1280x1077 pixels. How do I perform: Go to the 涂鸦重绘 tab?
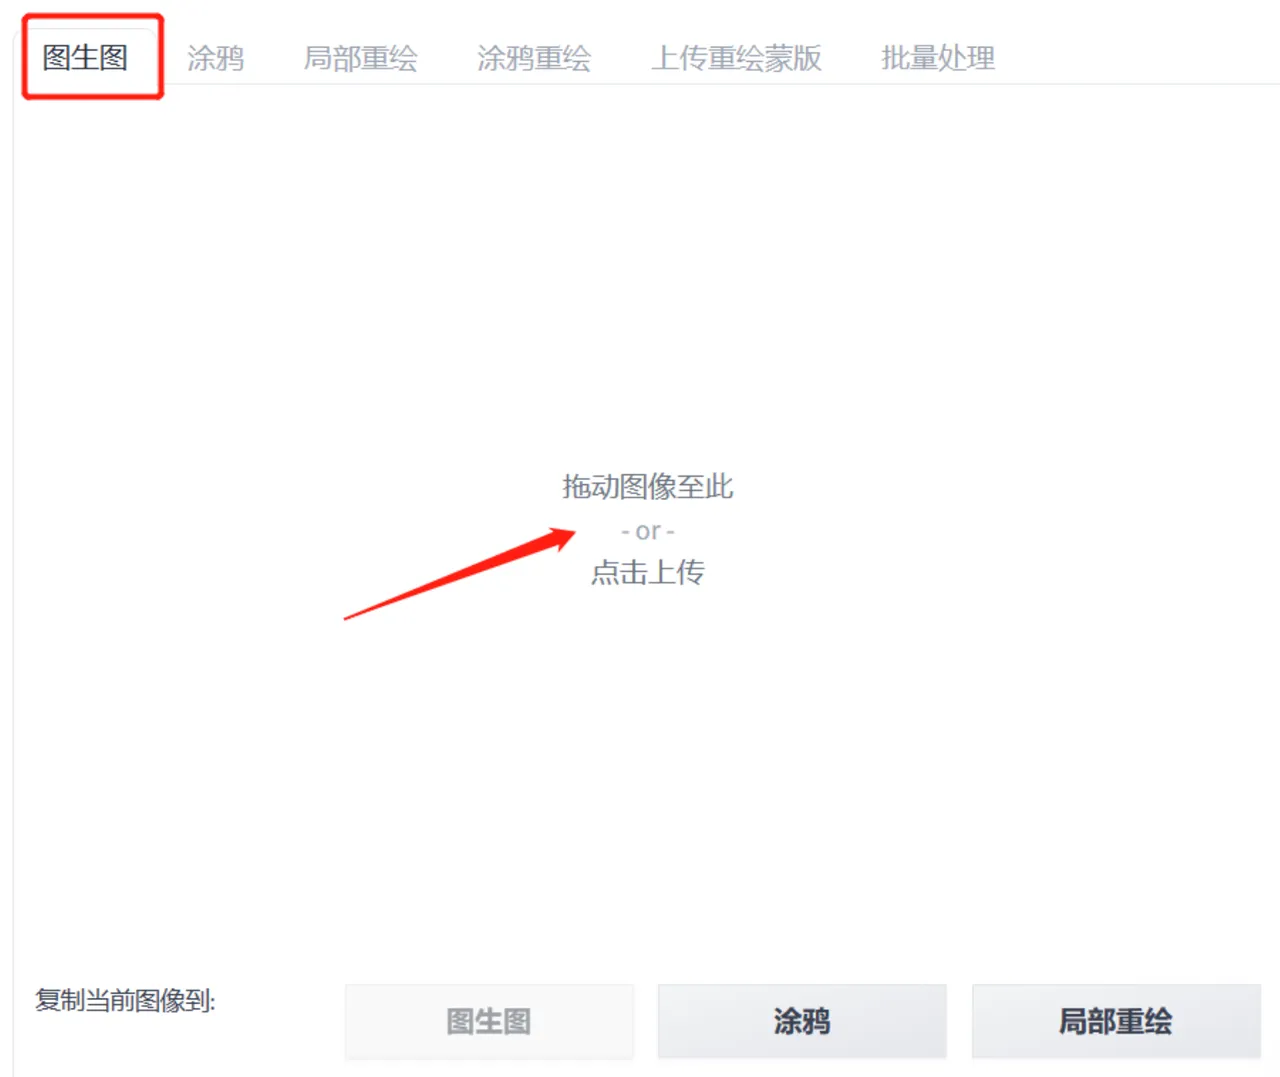click(x=534, y=58)
